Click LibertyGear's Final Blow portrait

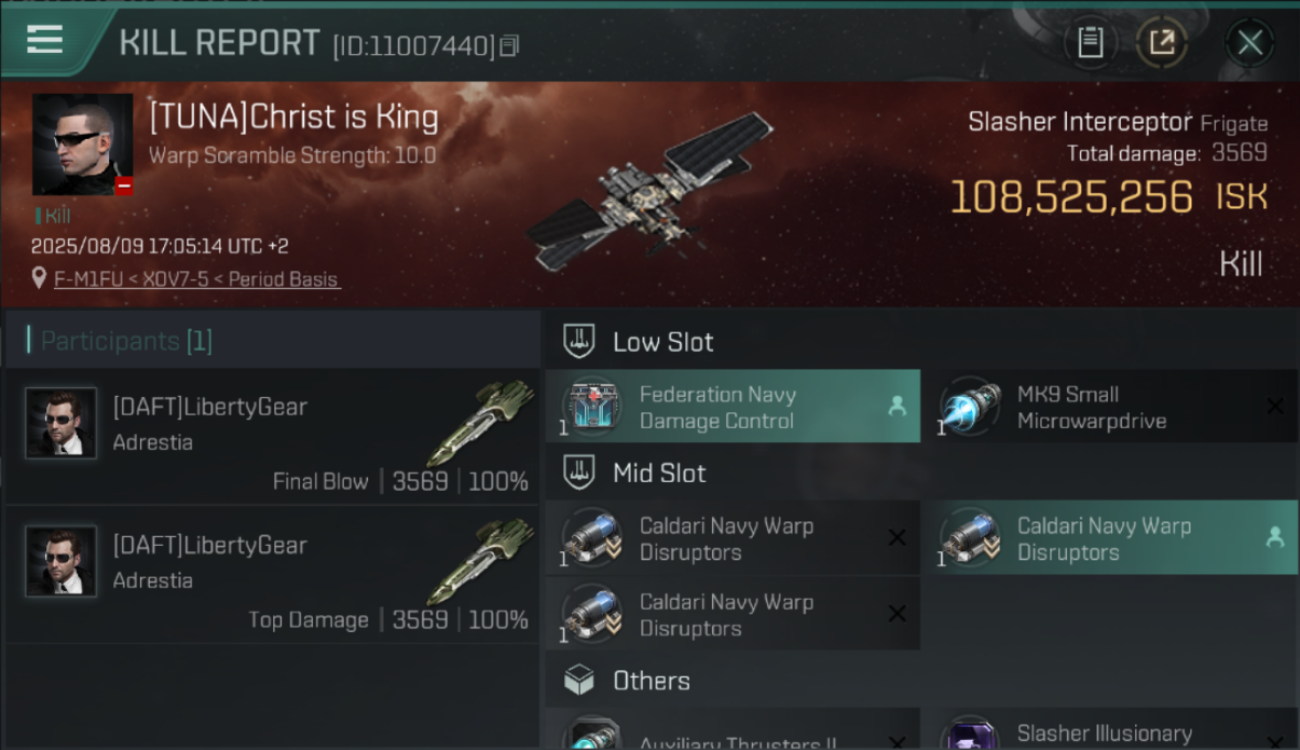61,423
